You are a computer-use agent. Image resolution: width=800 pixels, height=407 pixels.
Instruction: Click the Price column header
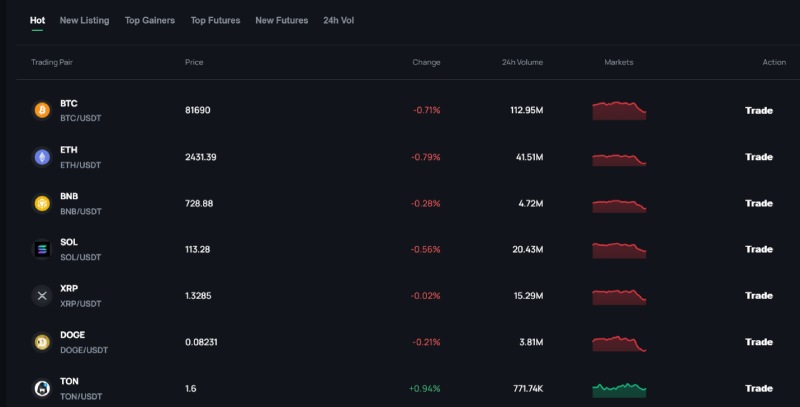pyautogui.click(x=194, y=62)
